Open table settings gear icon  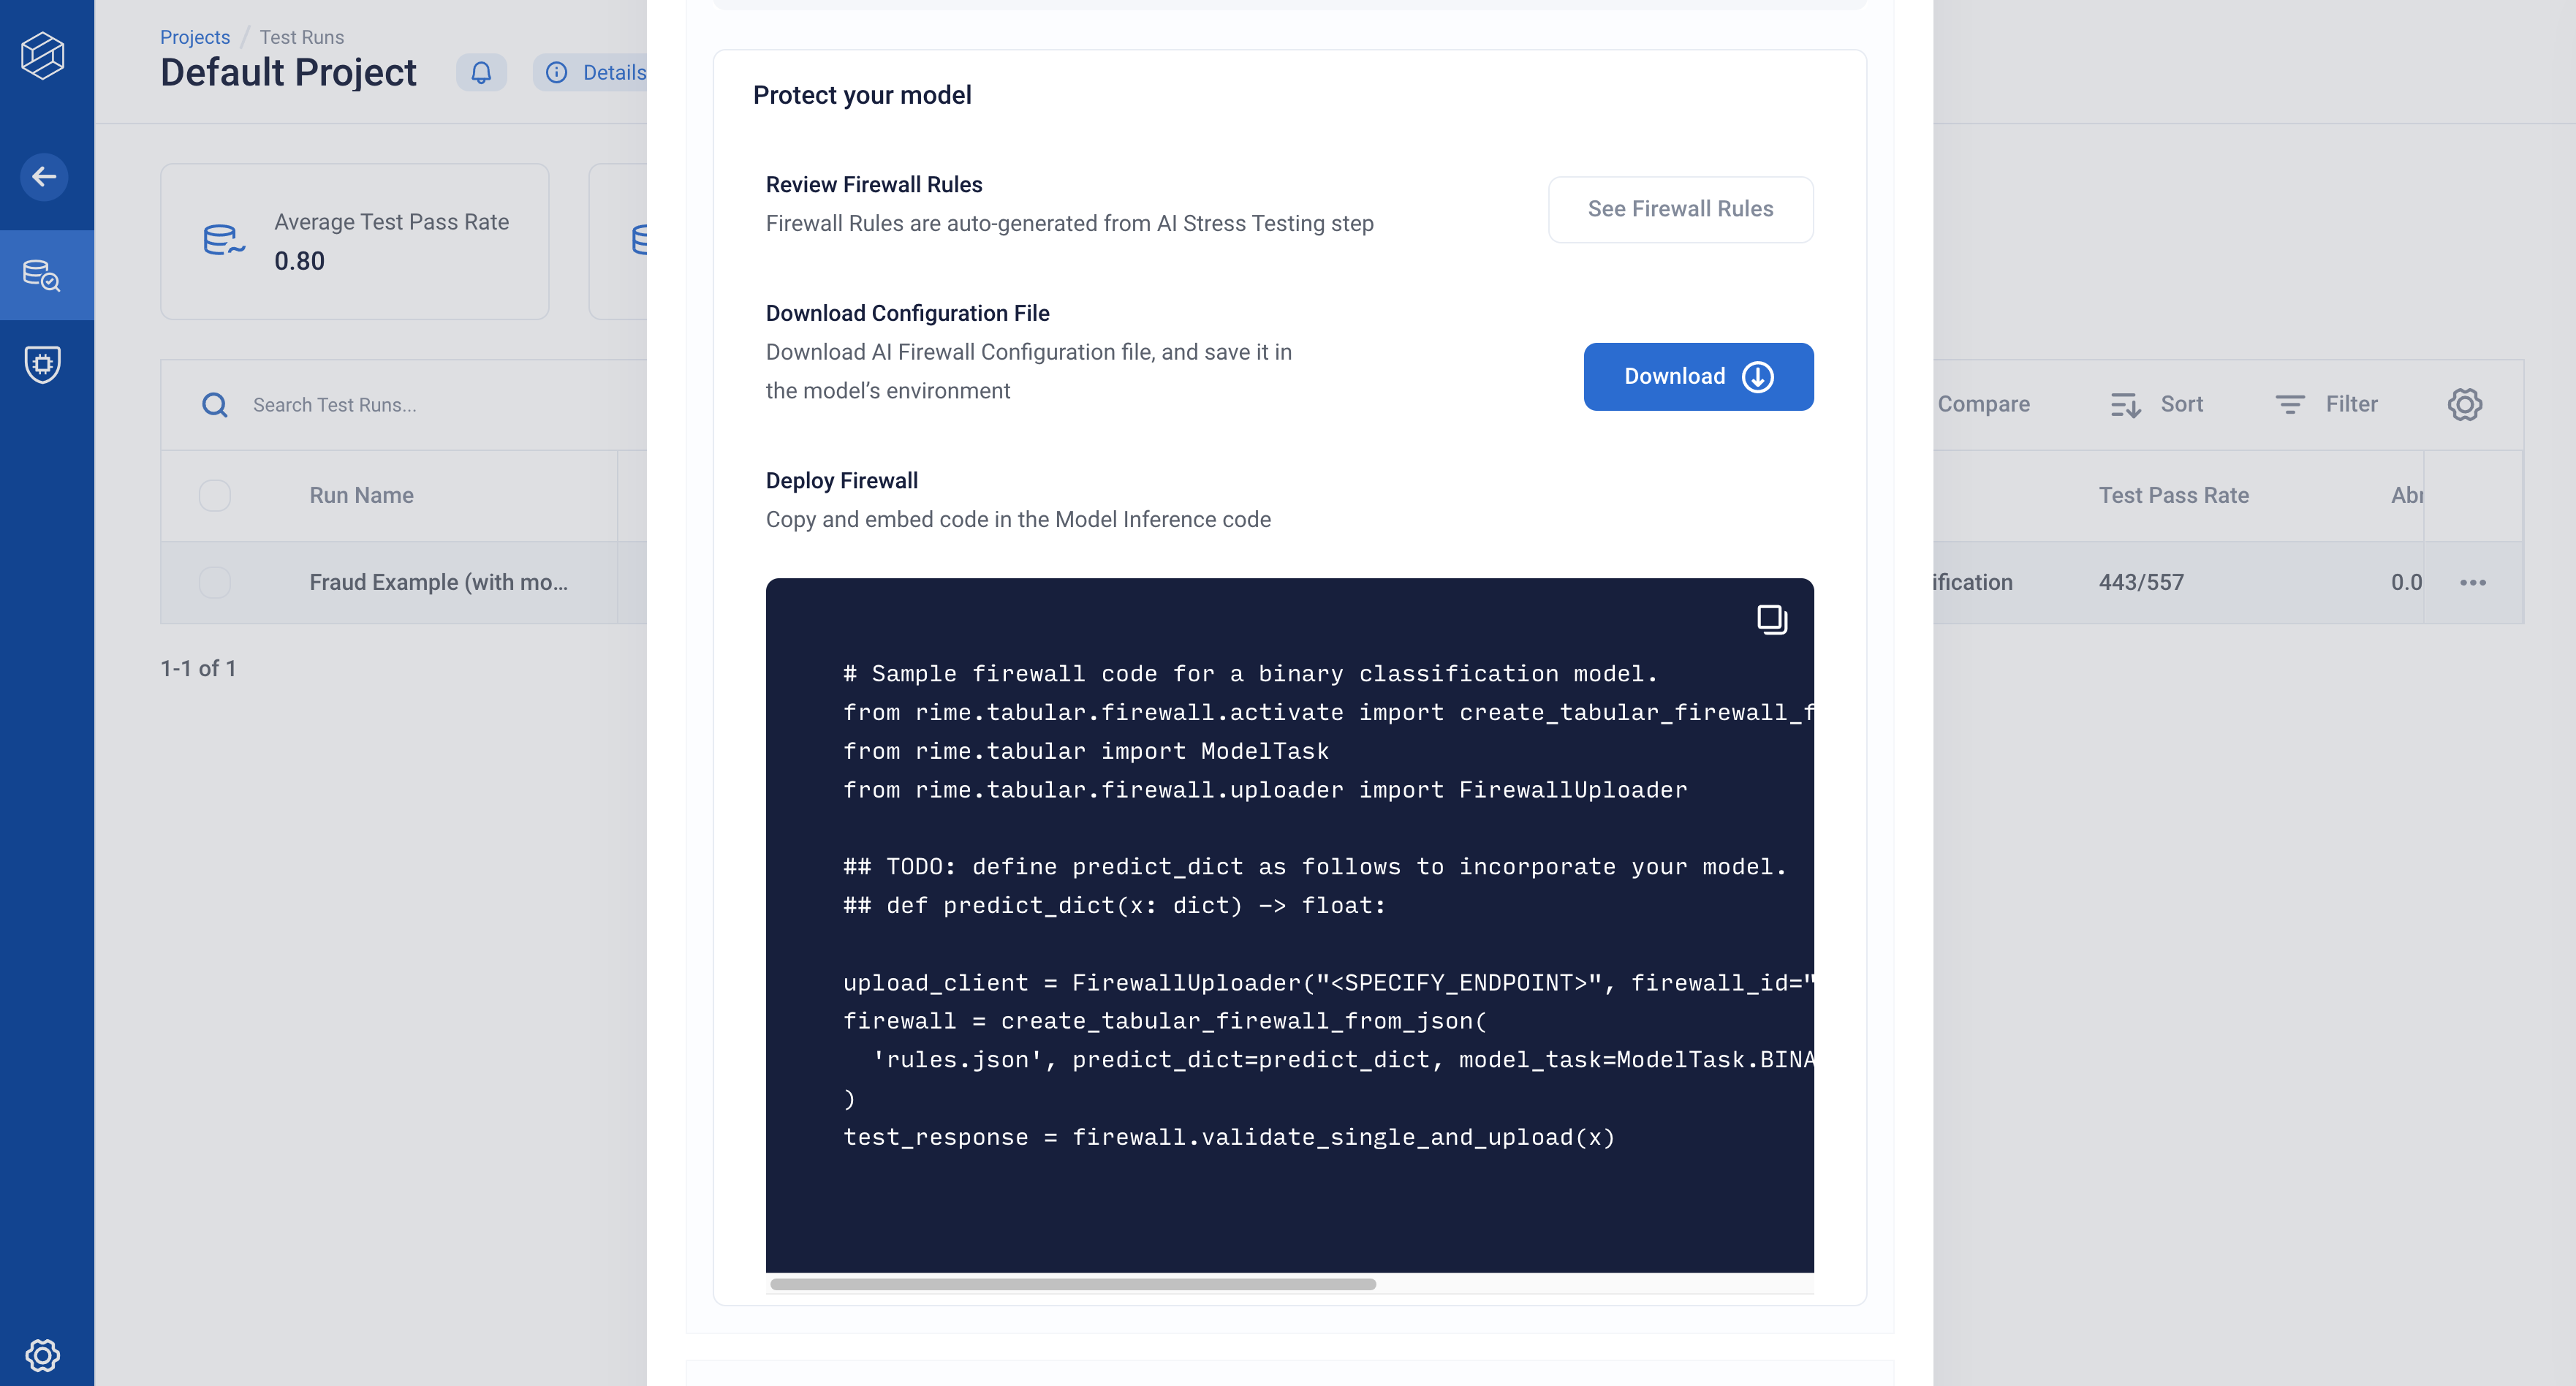click(2464, 405)
